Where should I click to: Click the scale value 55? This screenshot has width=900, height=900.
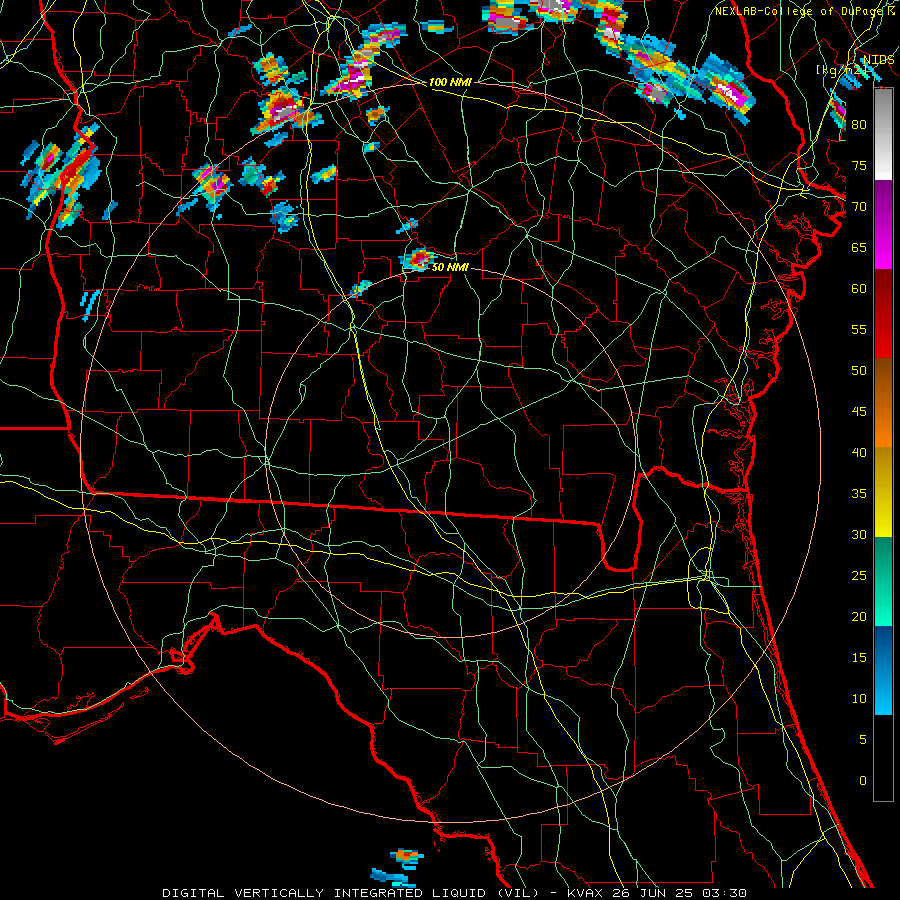tap(859, 329)
